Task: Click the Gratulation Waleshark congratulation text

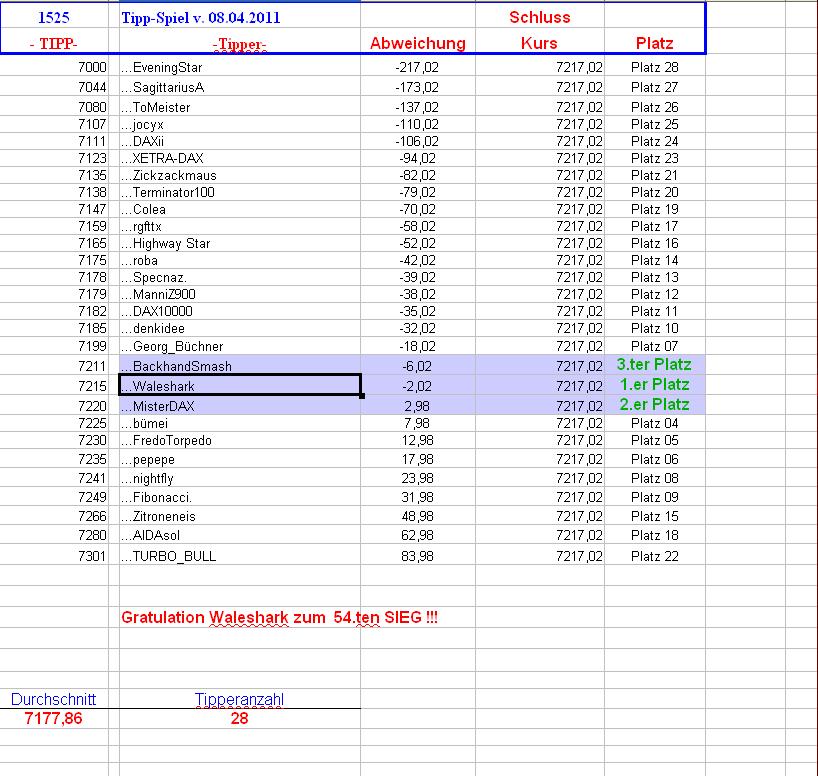Action: coord(279,617)
